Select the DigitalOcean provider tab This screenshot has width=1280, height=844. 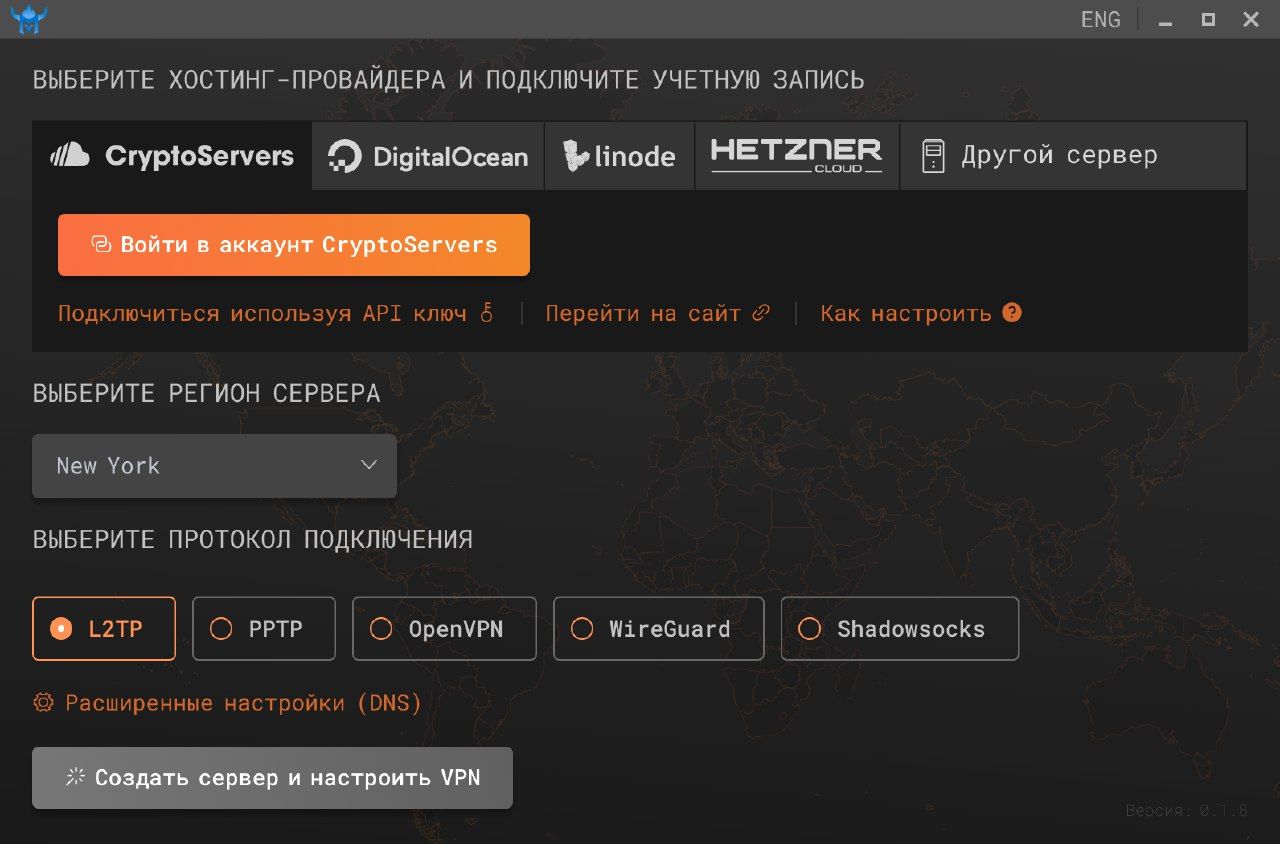coord(428,156)
